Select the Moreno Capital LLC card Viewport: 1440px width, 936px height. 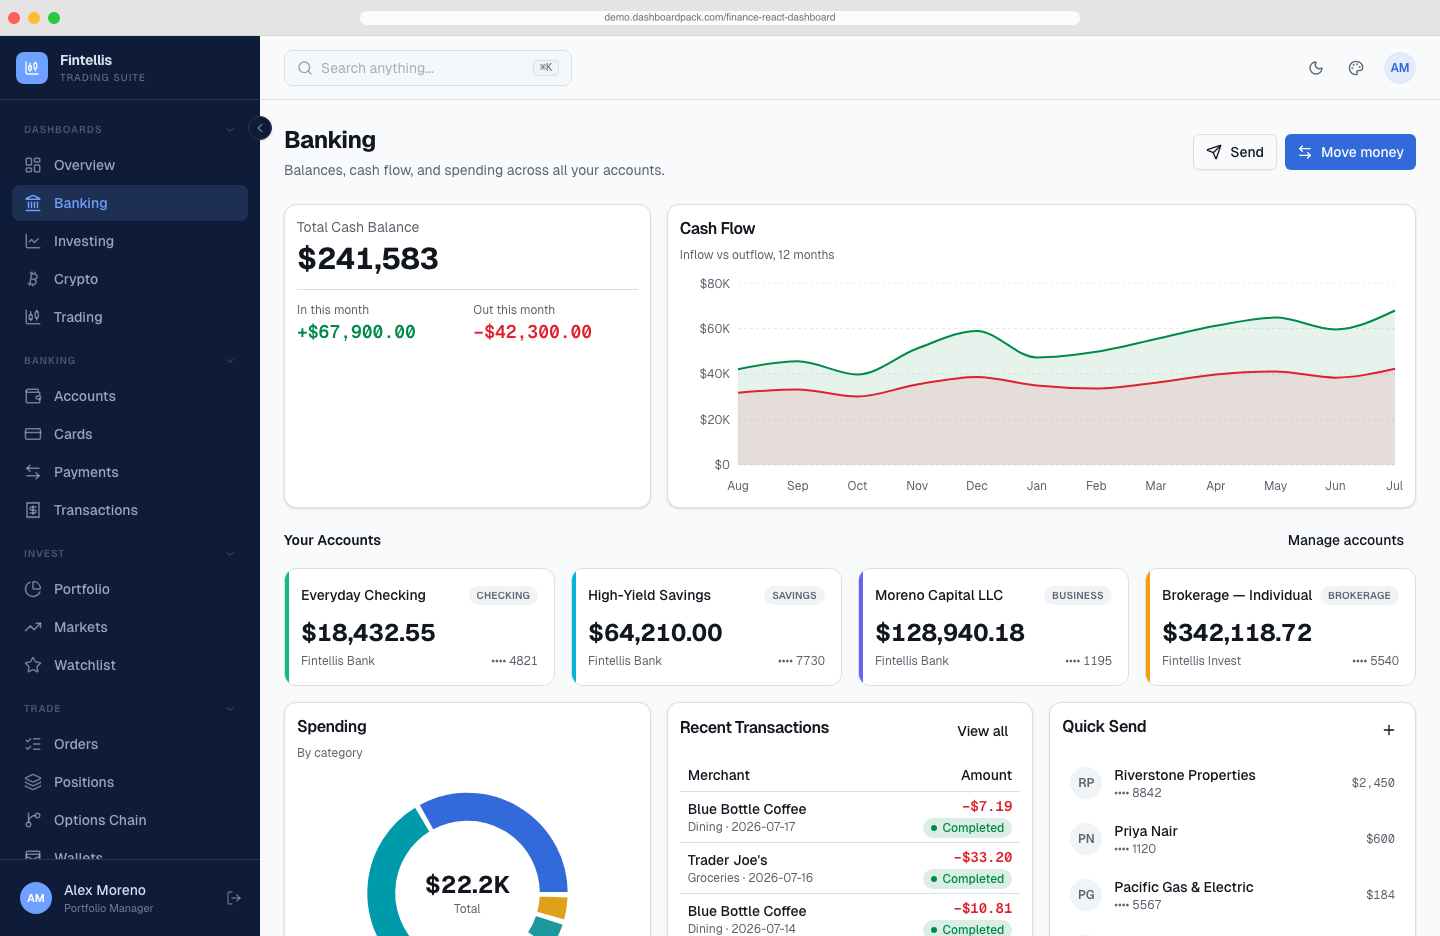coord(993,627)
